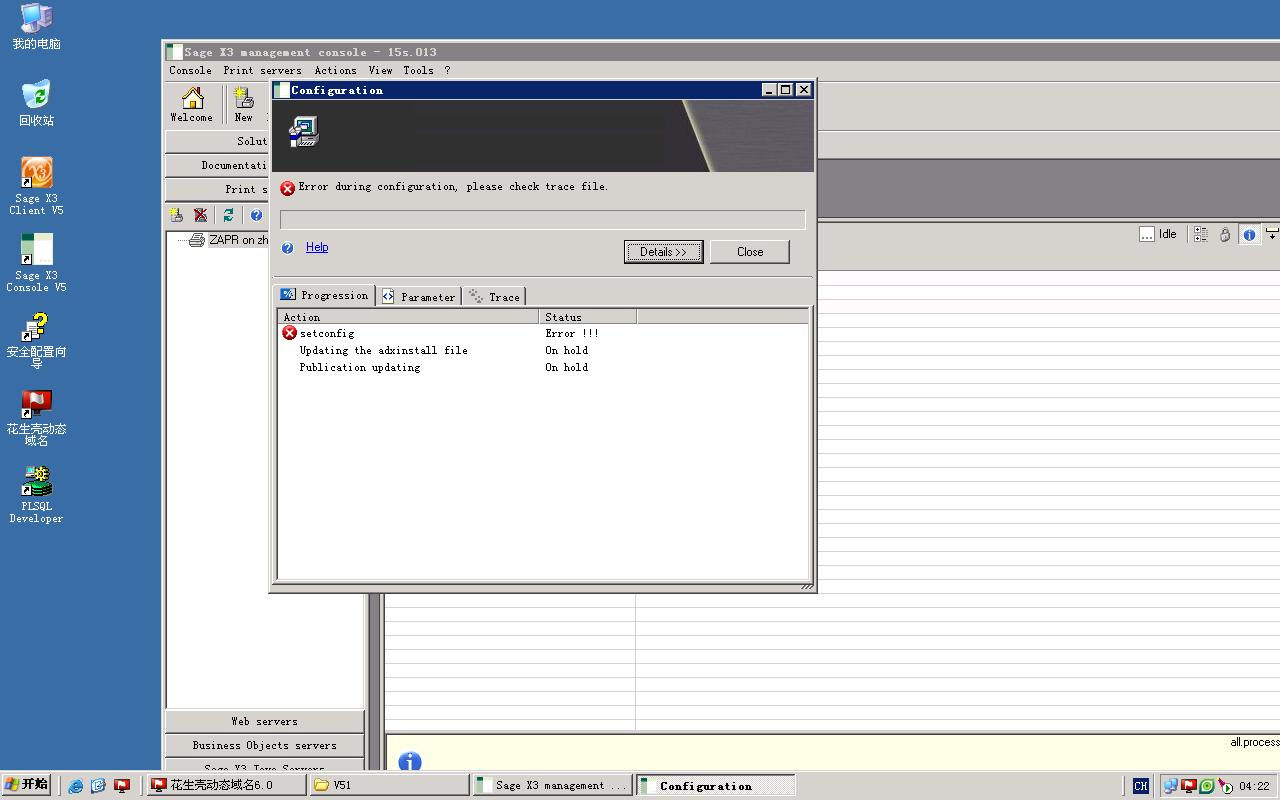Image resolution: width=1280 pixels, height=800 pixels.
Task: Click the green refresh arrows icon
Action: pos(228,215)
